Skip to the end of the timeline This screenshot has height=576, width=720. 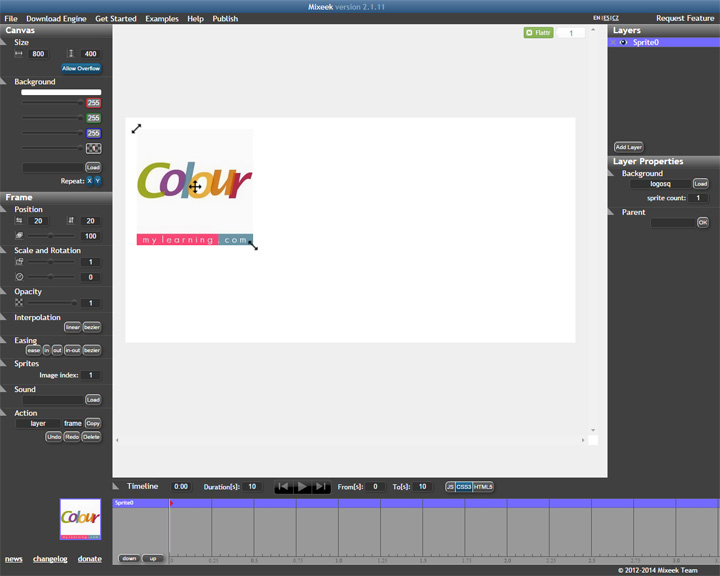(x=321, y=486)
